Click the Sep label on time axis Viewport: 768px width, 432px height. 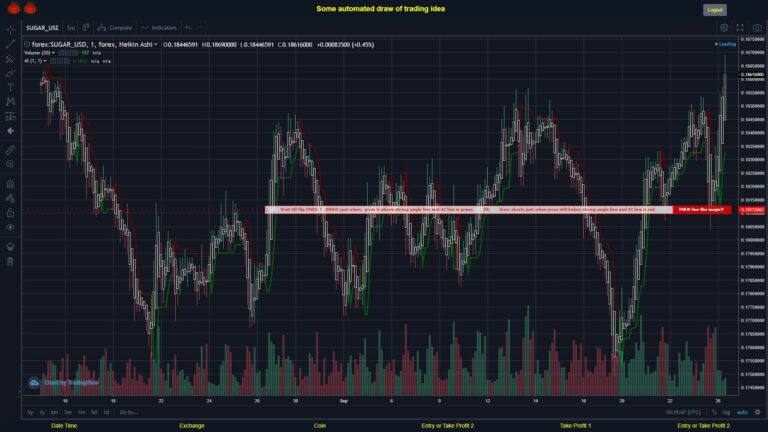343,401
